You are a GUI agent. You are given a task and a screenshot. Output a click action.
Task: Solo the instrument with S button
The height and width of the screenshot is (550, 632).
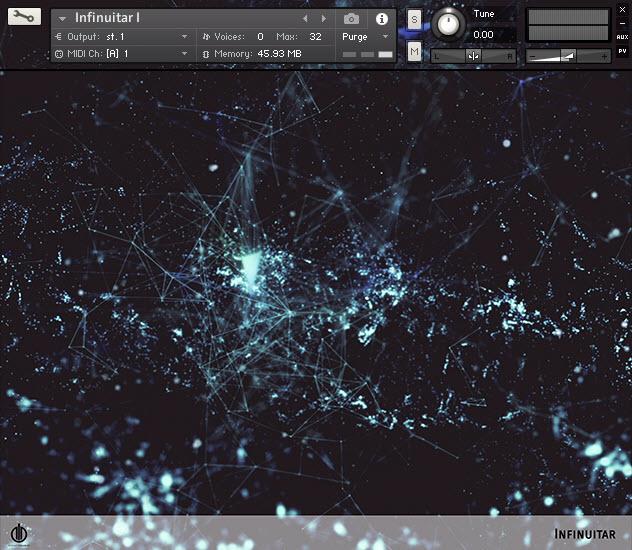pos(414,19)
